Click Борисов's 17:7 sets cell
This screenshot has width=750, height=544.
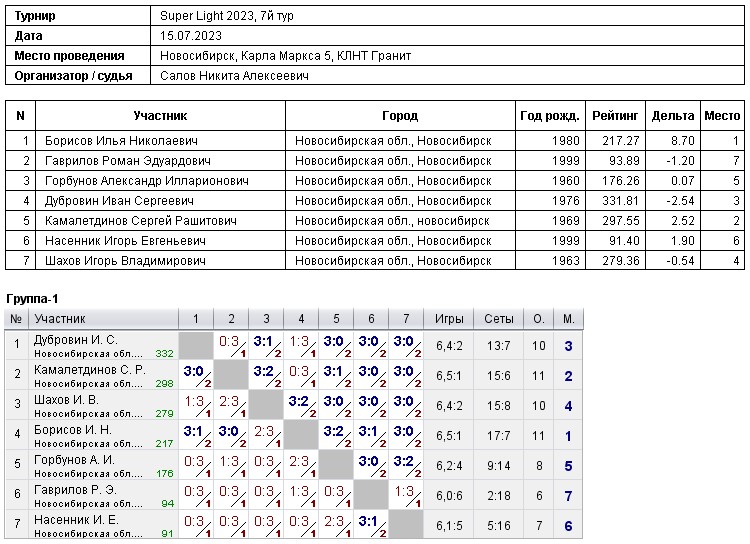[x=499, y=436]
